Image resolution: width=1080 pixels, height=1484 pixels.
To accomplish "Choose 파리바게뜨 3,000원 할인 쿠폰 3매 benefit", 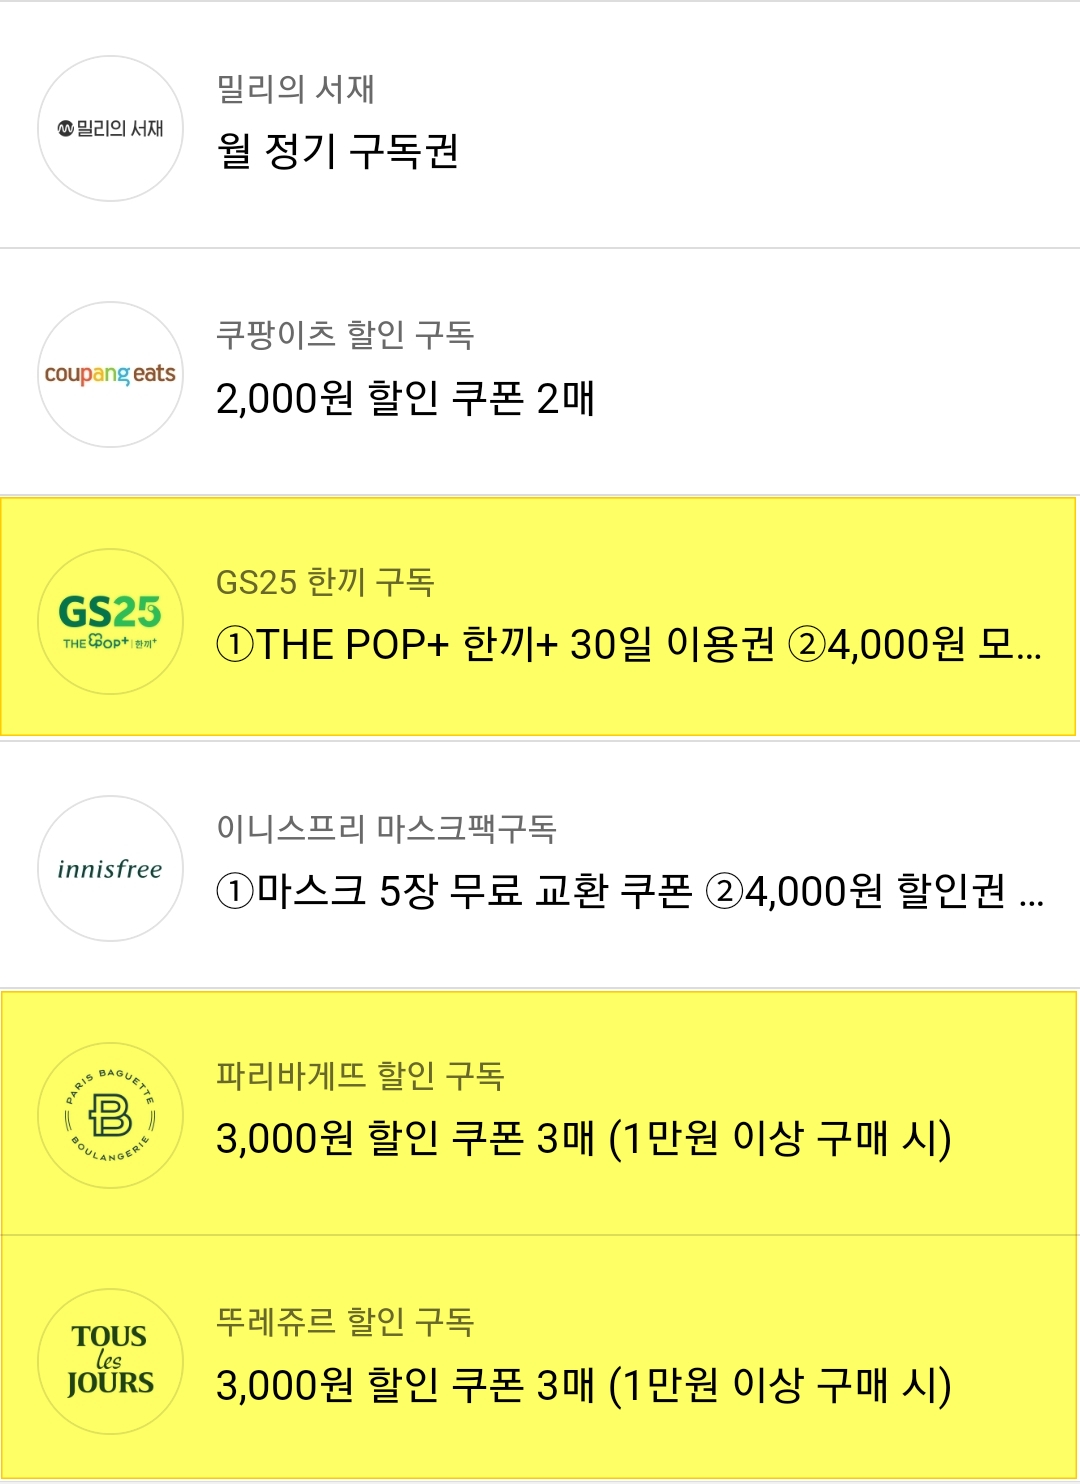I will pos(584,1138).
